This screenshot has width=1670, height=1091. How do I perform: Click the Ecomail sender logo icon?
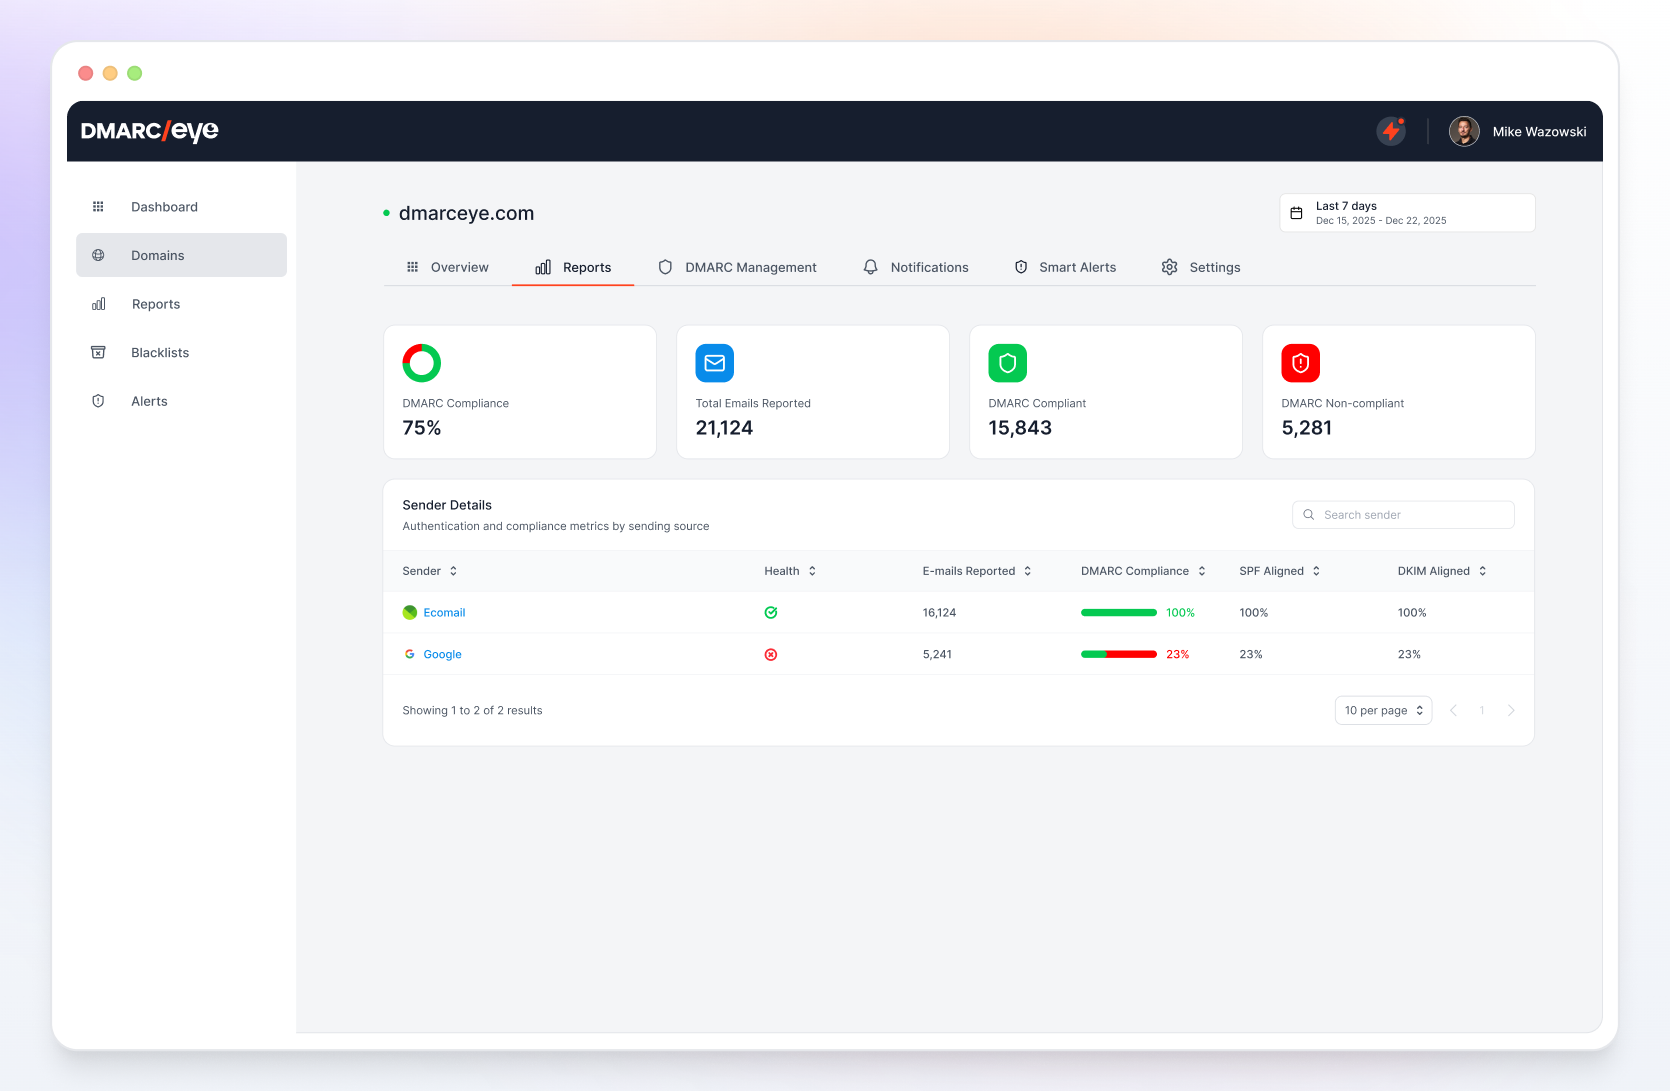pos(410,613)
